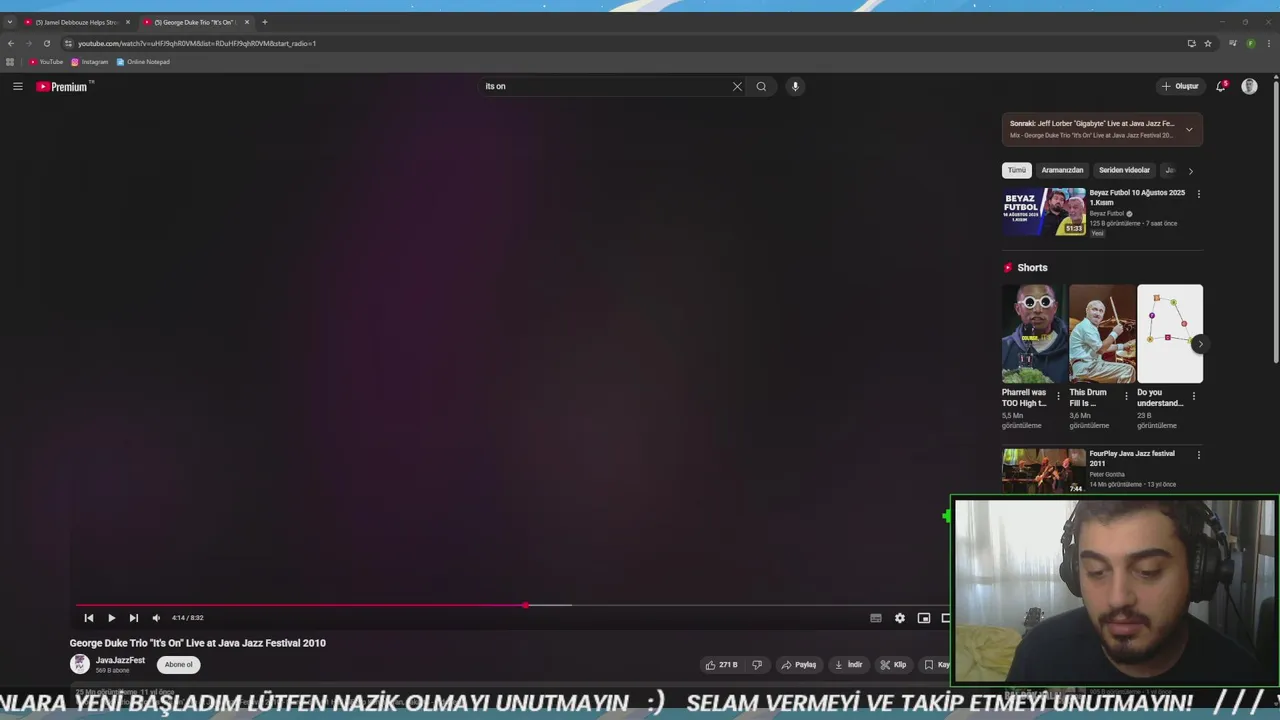This screenshot has width=1280, height=720.
Task: Open FourPlay Java Jazz festival thumbnail
Action: click(x=1044, y=470)
